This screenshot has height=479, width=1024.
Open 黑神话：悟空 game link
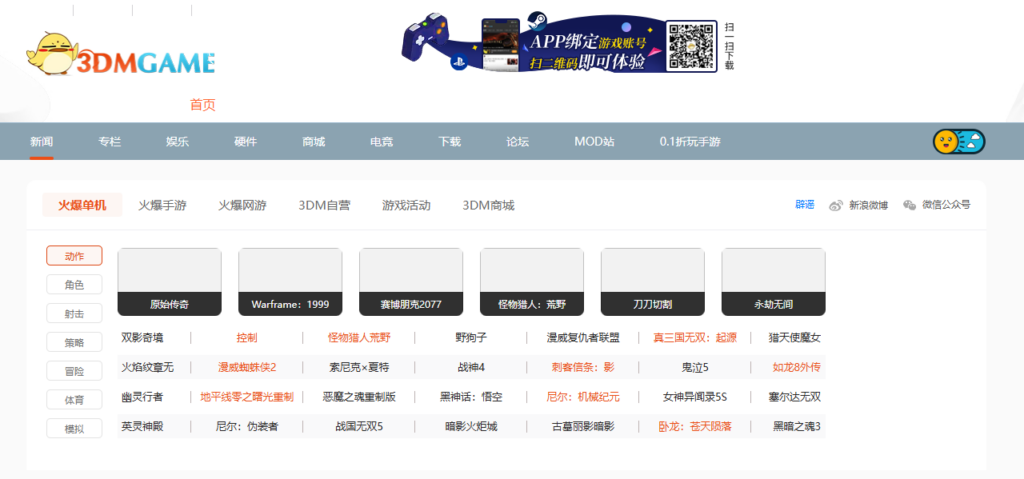[x=471, y=397]
